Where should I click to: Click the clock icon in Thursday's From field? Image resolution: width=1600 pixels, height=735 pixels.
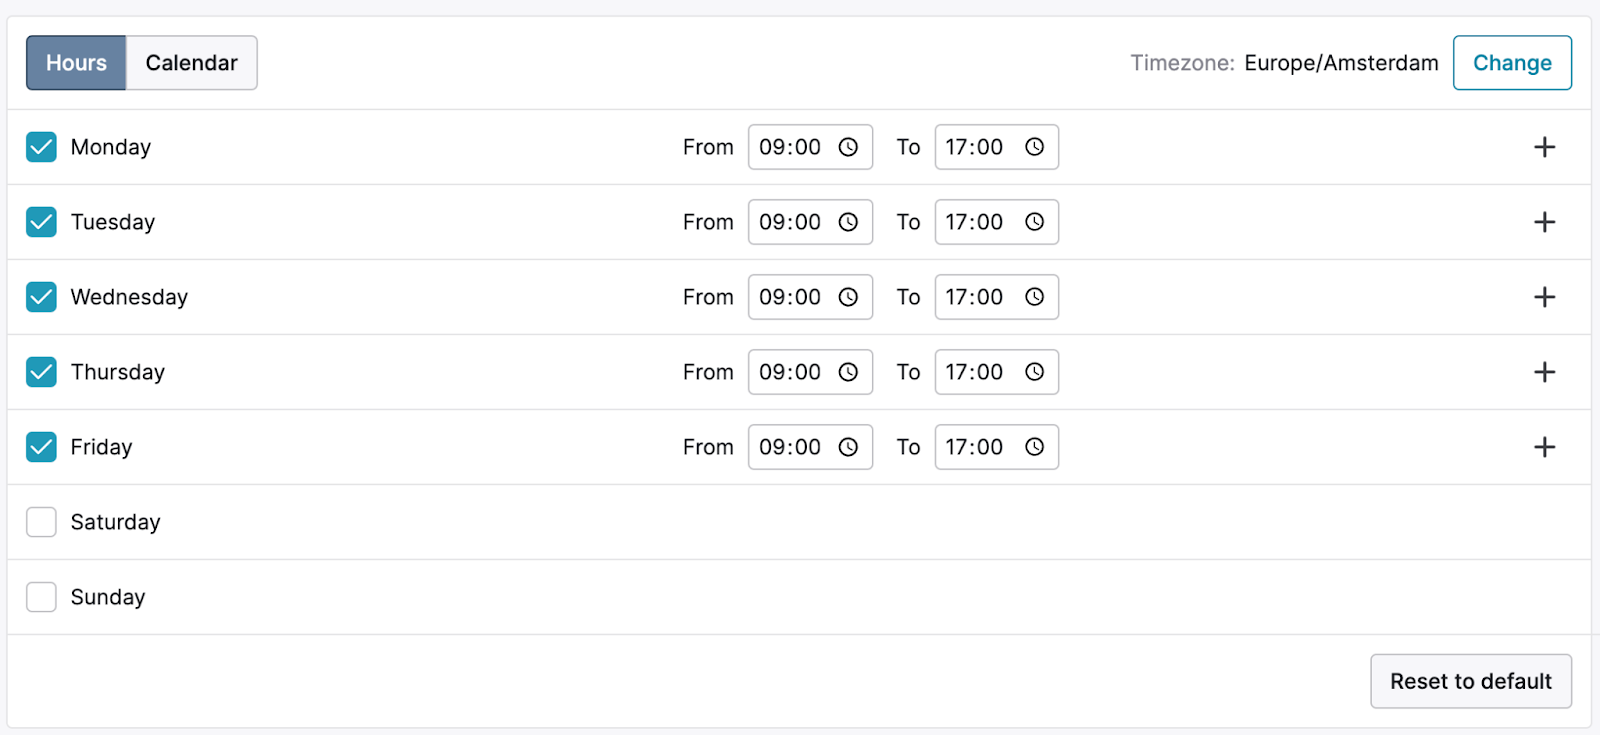pos(848,372)
